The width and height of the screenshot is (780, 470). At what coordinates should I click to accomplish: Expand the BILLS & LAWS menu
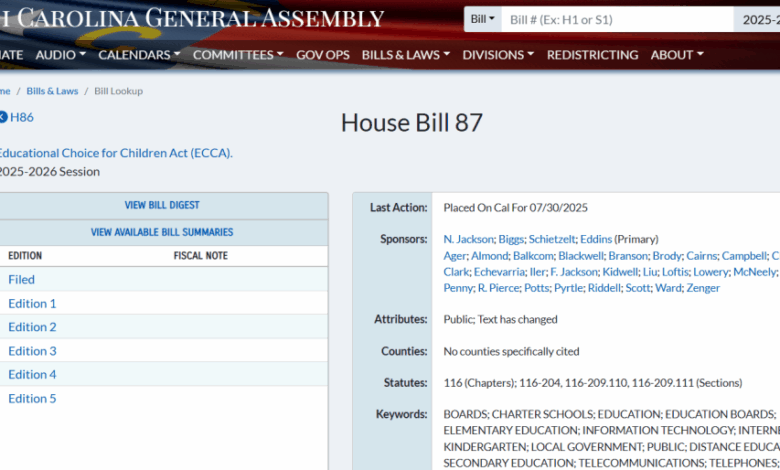(x=405, y=55)
